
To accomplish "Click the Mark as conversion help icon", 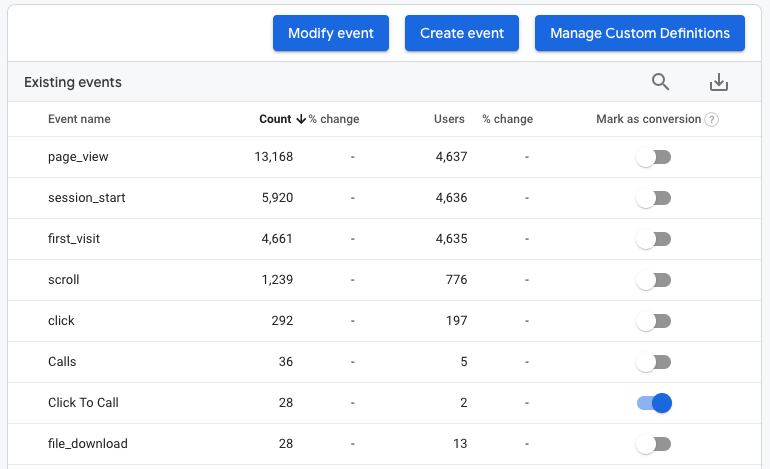I will [711, 119].
